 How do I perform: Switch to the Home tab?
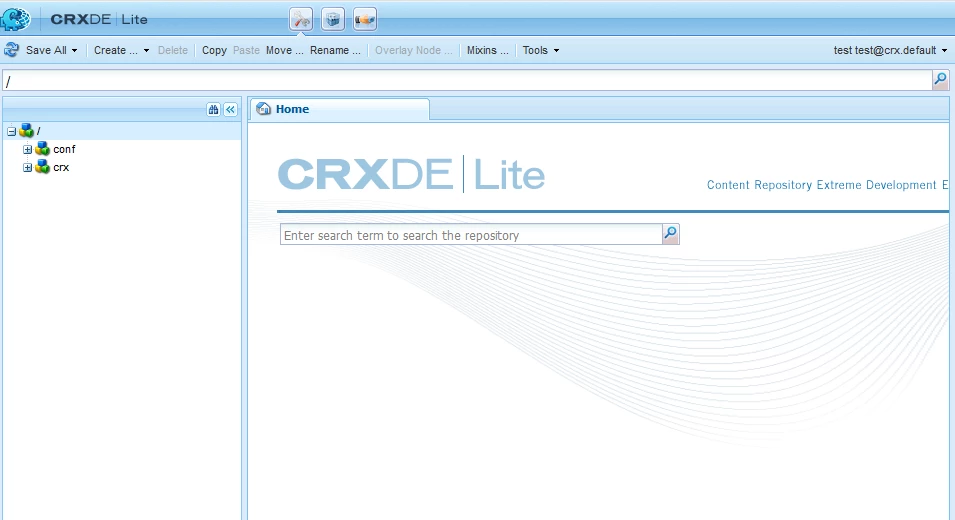340,110
